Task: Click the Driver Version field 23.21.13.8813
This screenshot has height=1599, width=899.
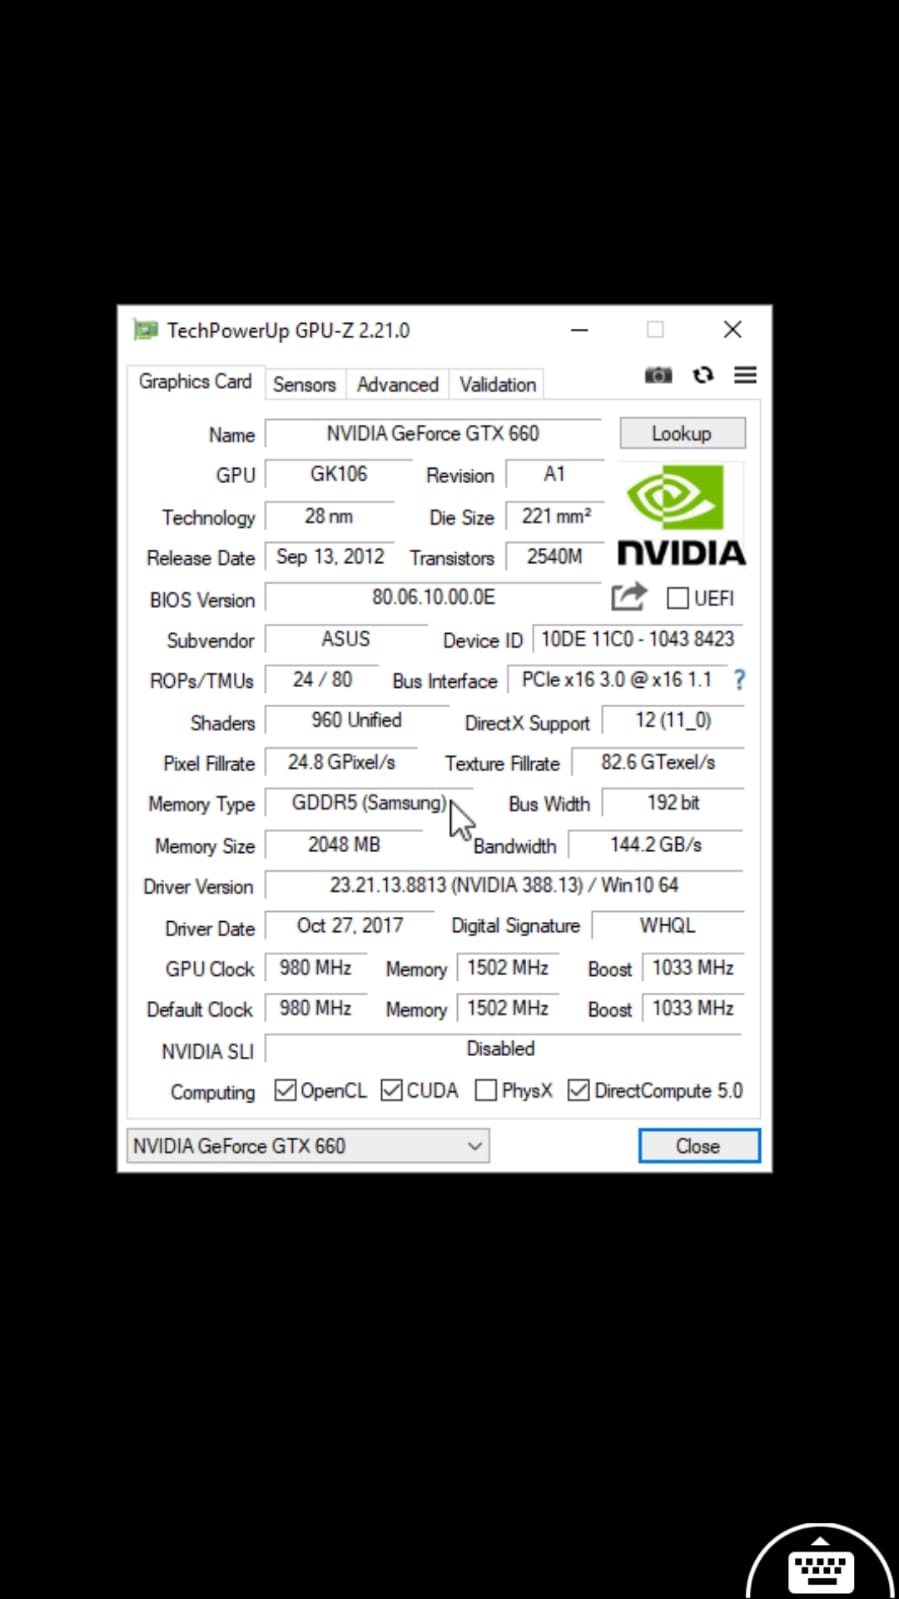Action: [x=504, y=886]
